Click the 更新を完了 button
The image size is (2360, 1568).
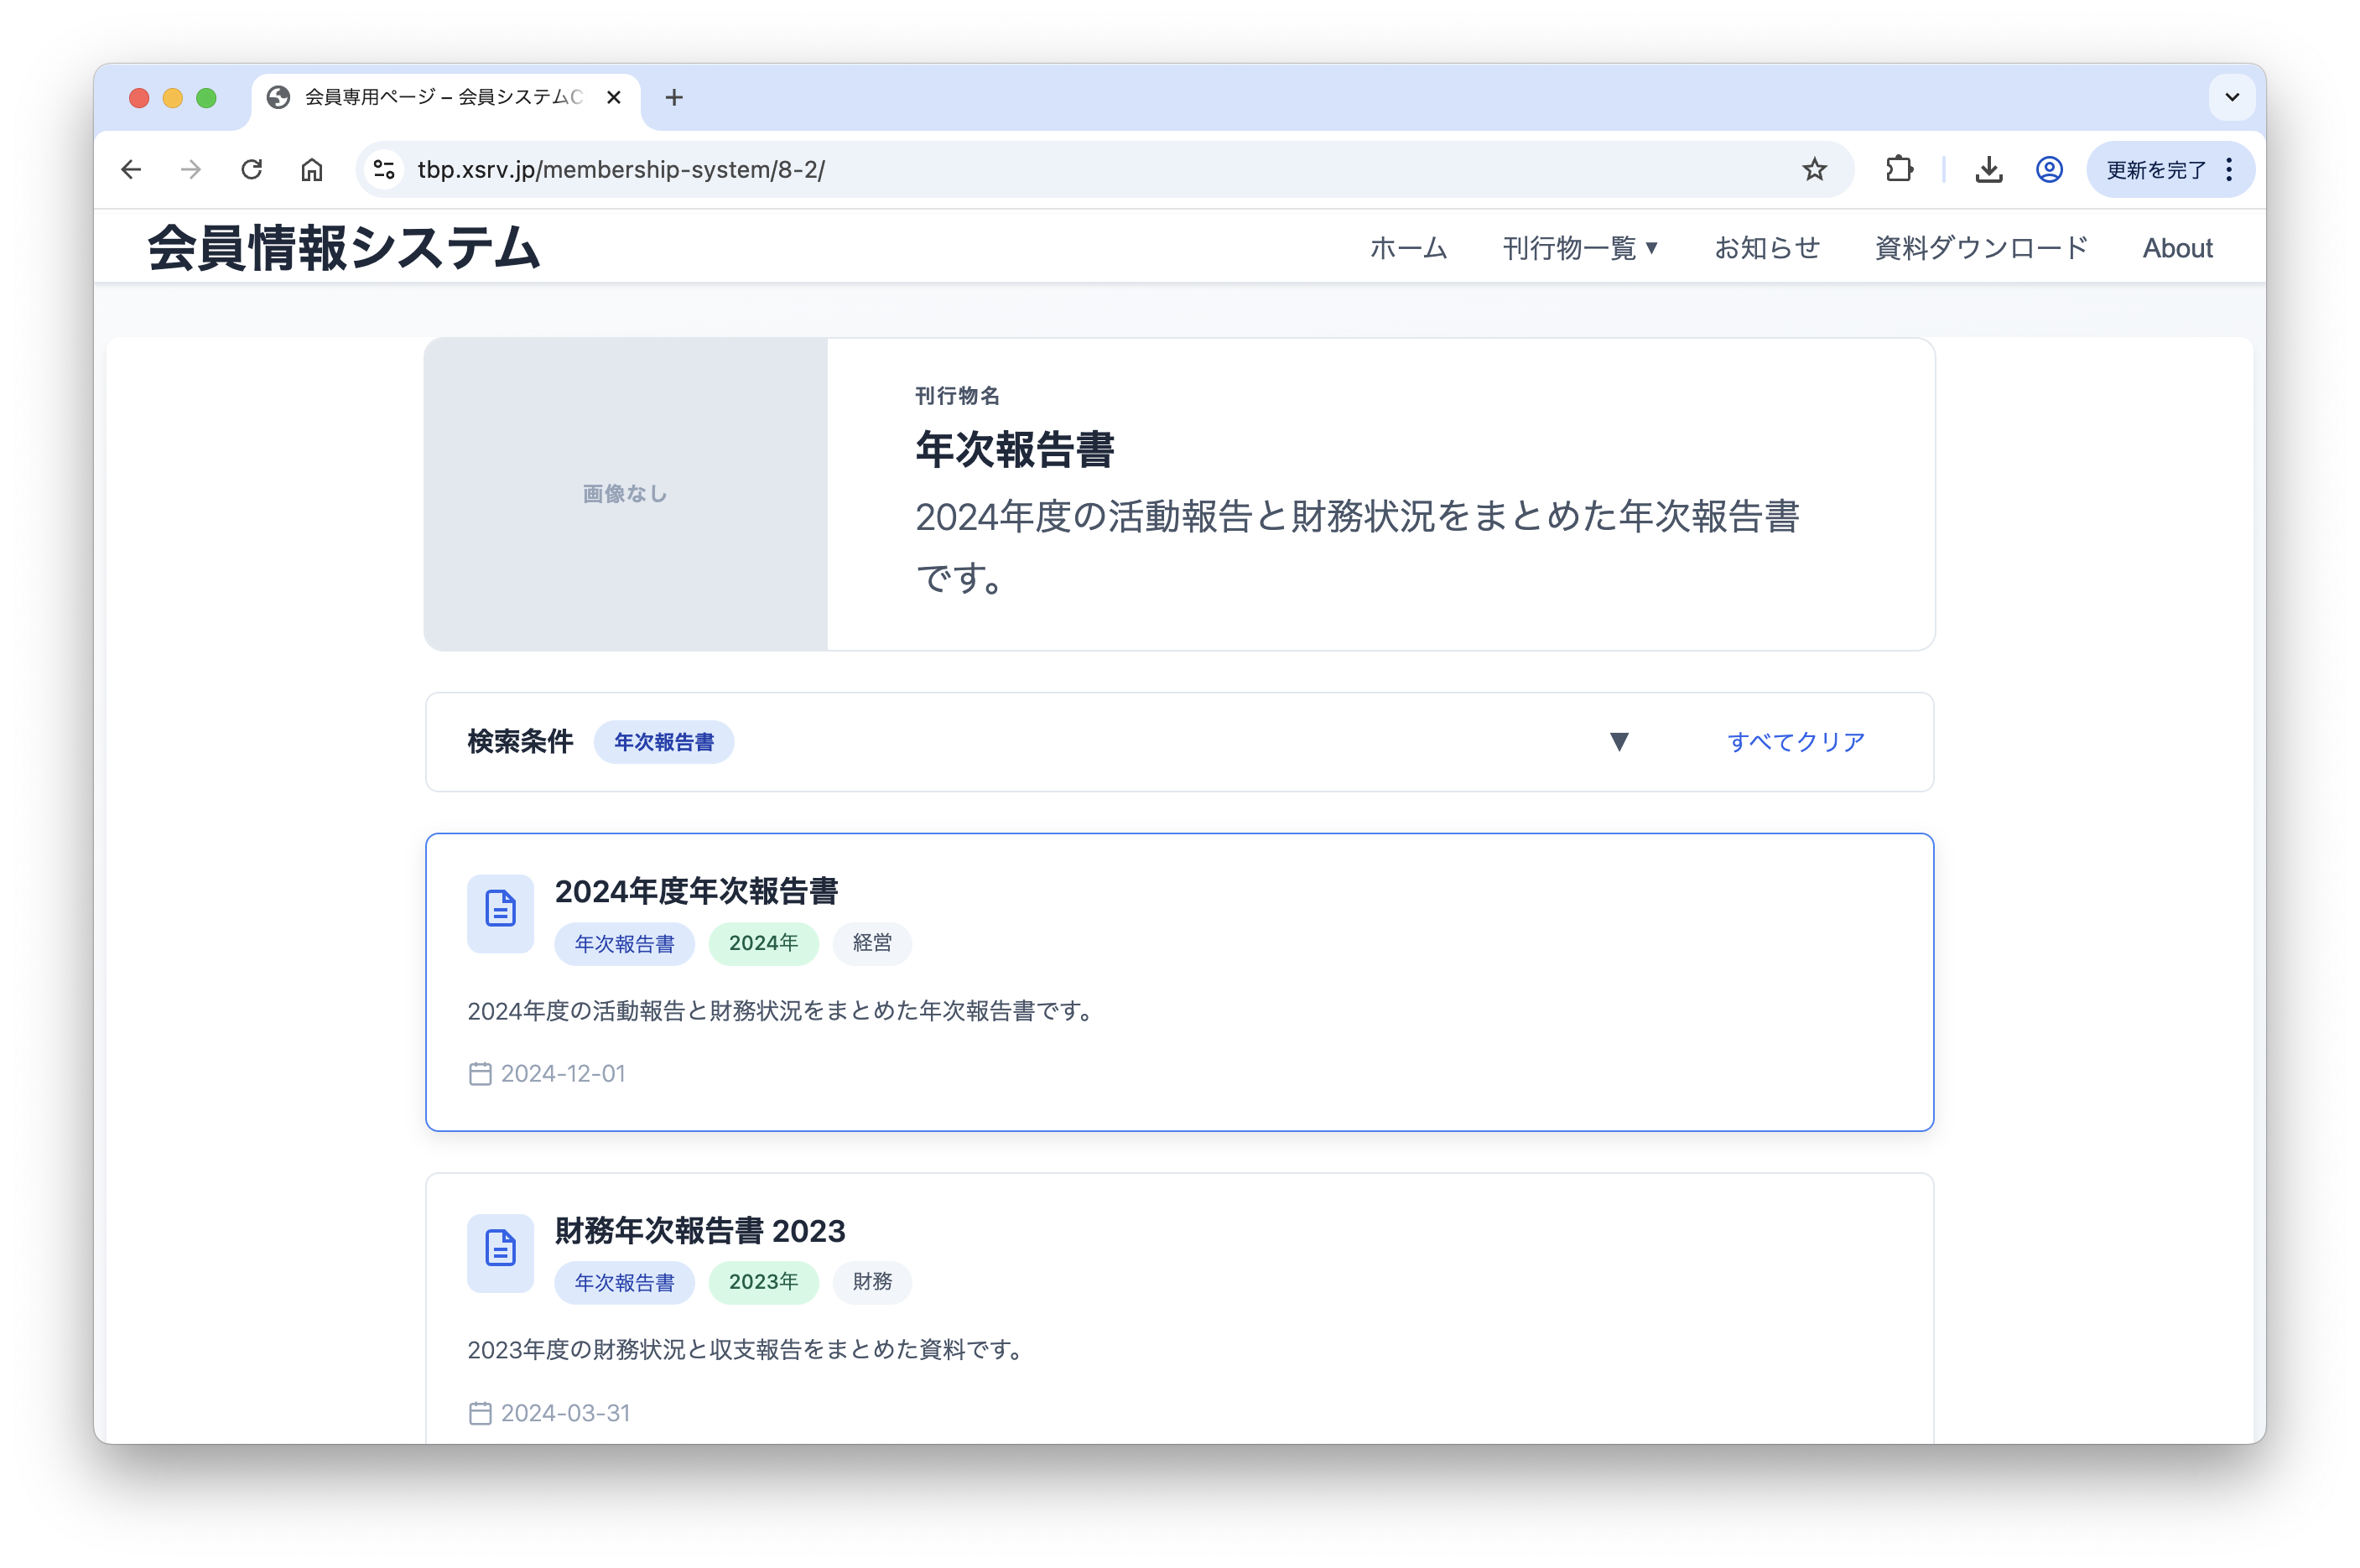coord(2158,169)
